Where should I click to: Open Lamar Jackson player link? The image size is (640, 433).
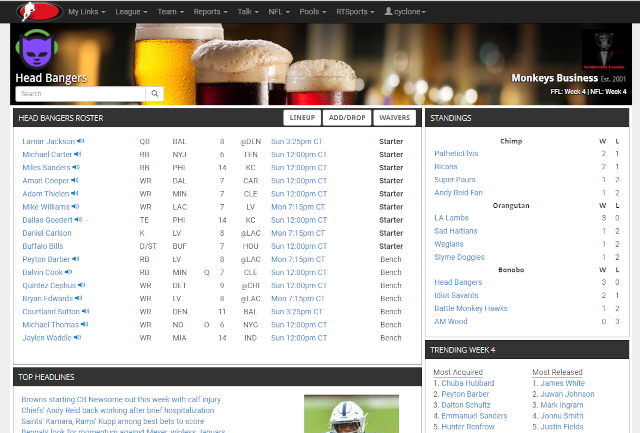(x=49, y=141)
